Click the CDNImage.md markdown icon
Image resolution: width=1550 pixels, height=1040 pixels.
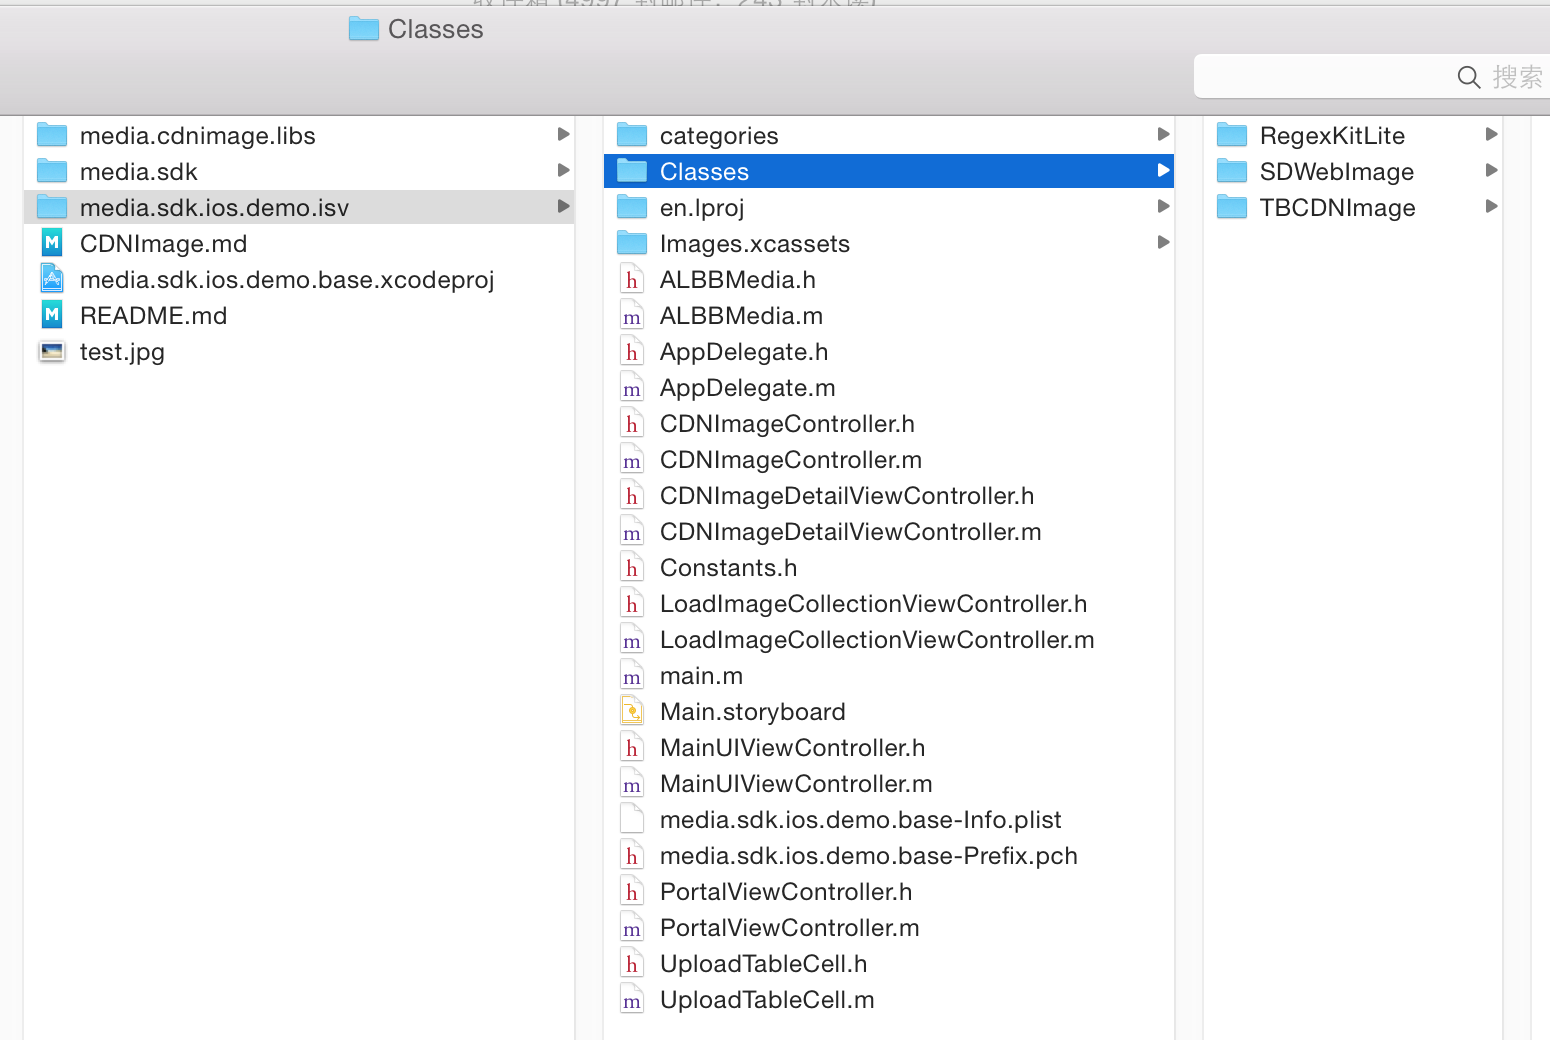point(52,244)
